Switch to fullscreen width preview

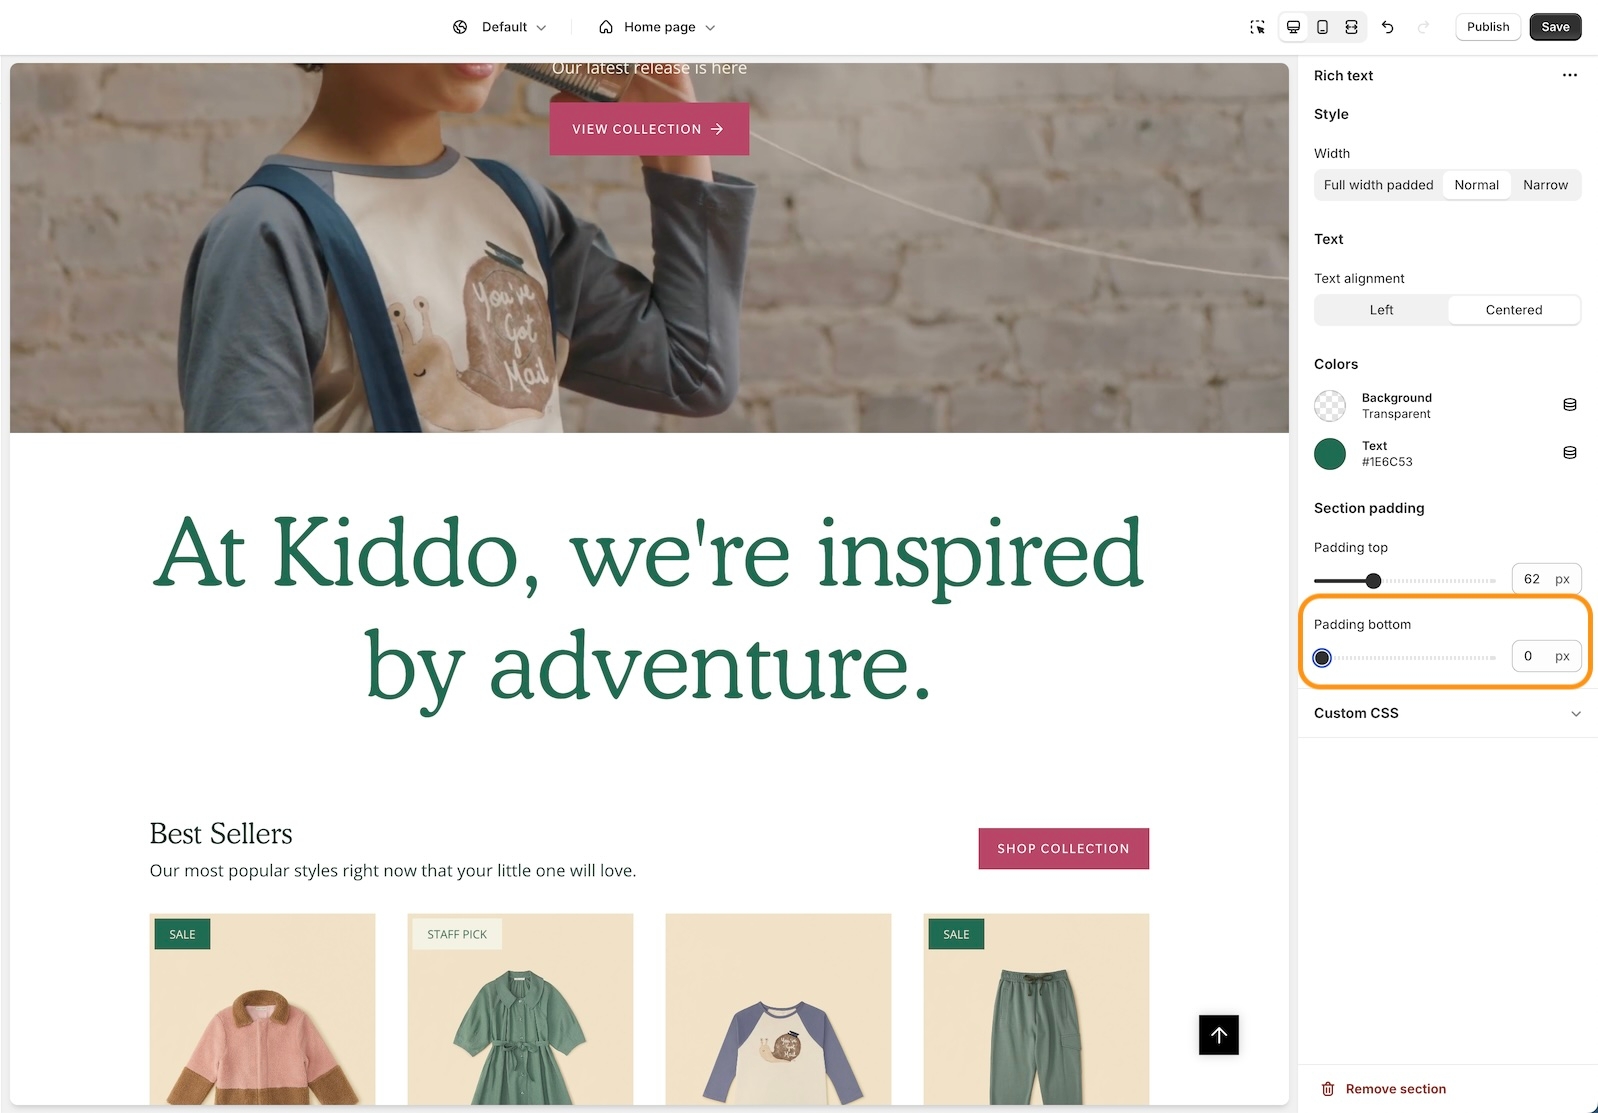click(1351, 27)
